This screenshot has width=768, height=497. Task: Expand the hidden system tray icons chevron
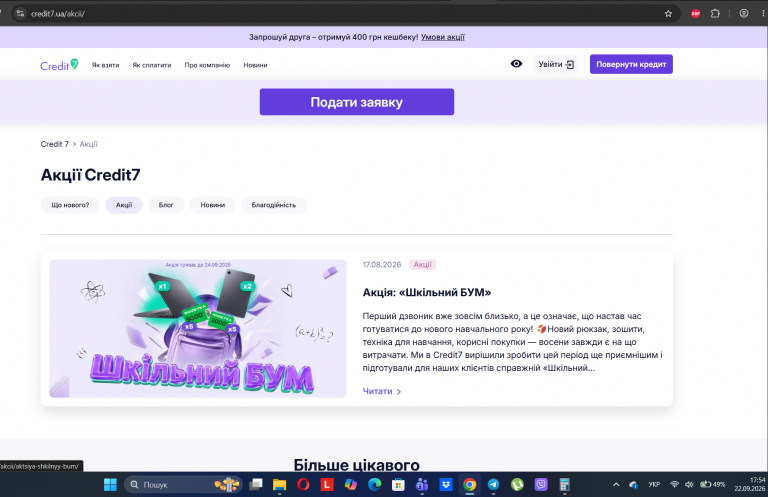tap(616, 485)
